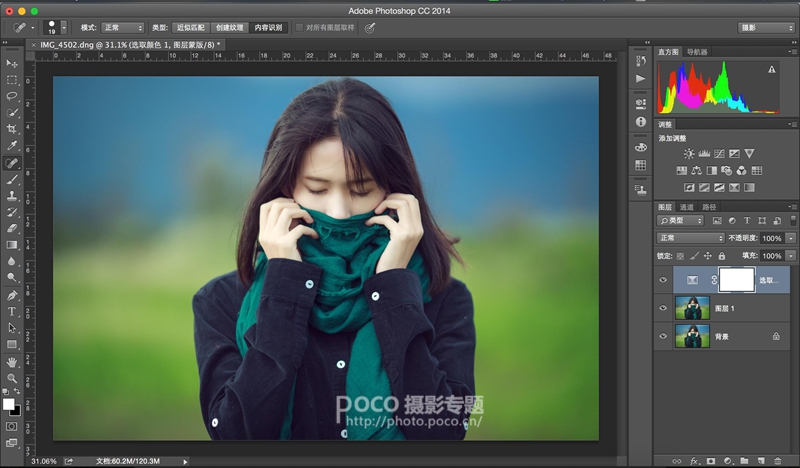Select the Crop tool in the toolbox
This screenshot has width=800, height=468.
(12, 129)
